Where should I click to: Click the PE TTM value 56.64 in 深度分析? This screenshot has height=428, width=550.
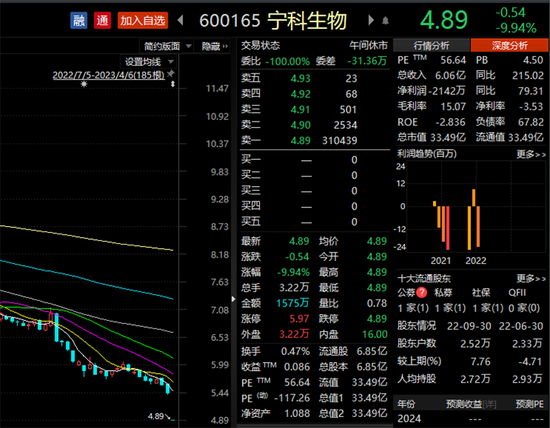pyautogui.click(x=453, y=60)
